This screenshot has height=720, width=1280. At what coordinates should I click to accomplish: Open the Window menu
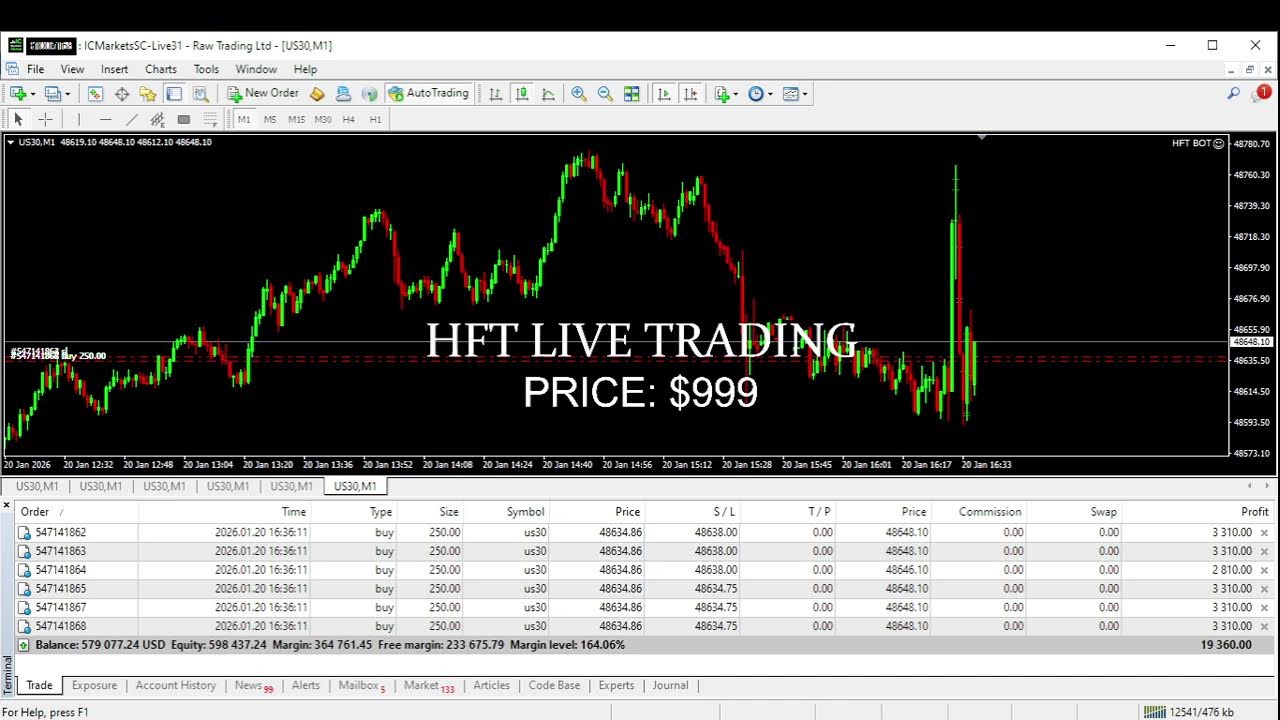click(x=256, y=69)
